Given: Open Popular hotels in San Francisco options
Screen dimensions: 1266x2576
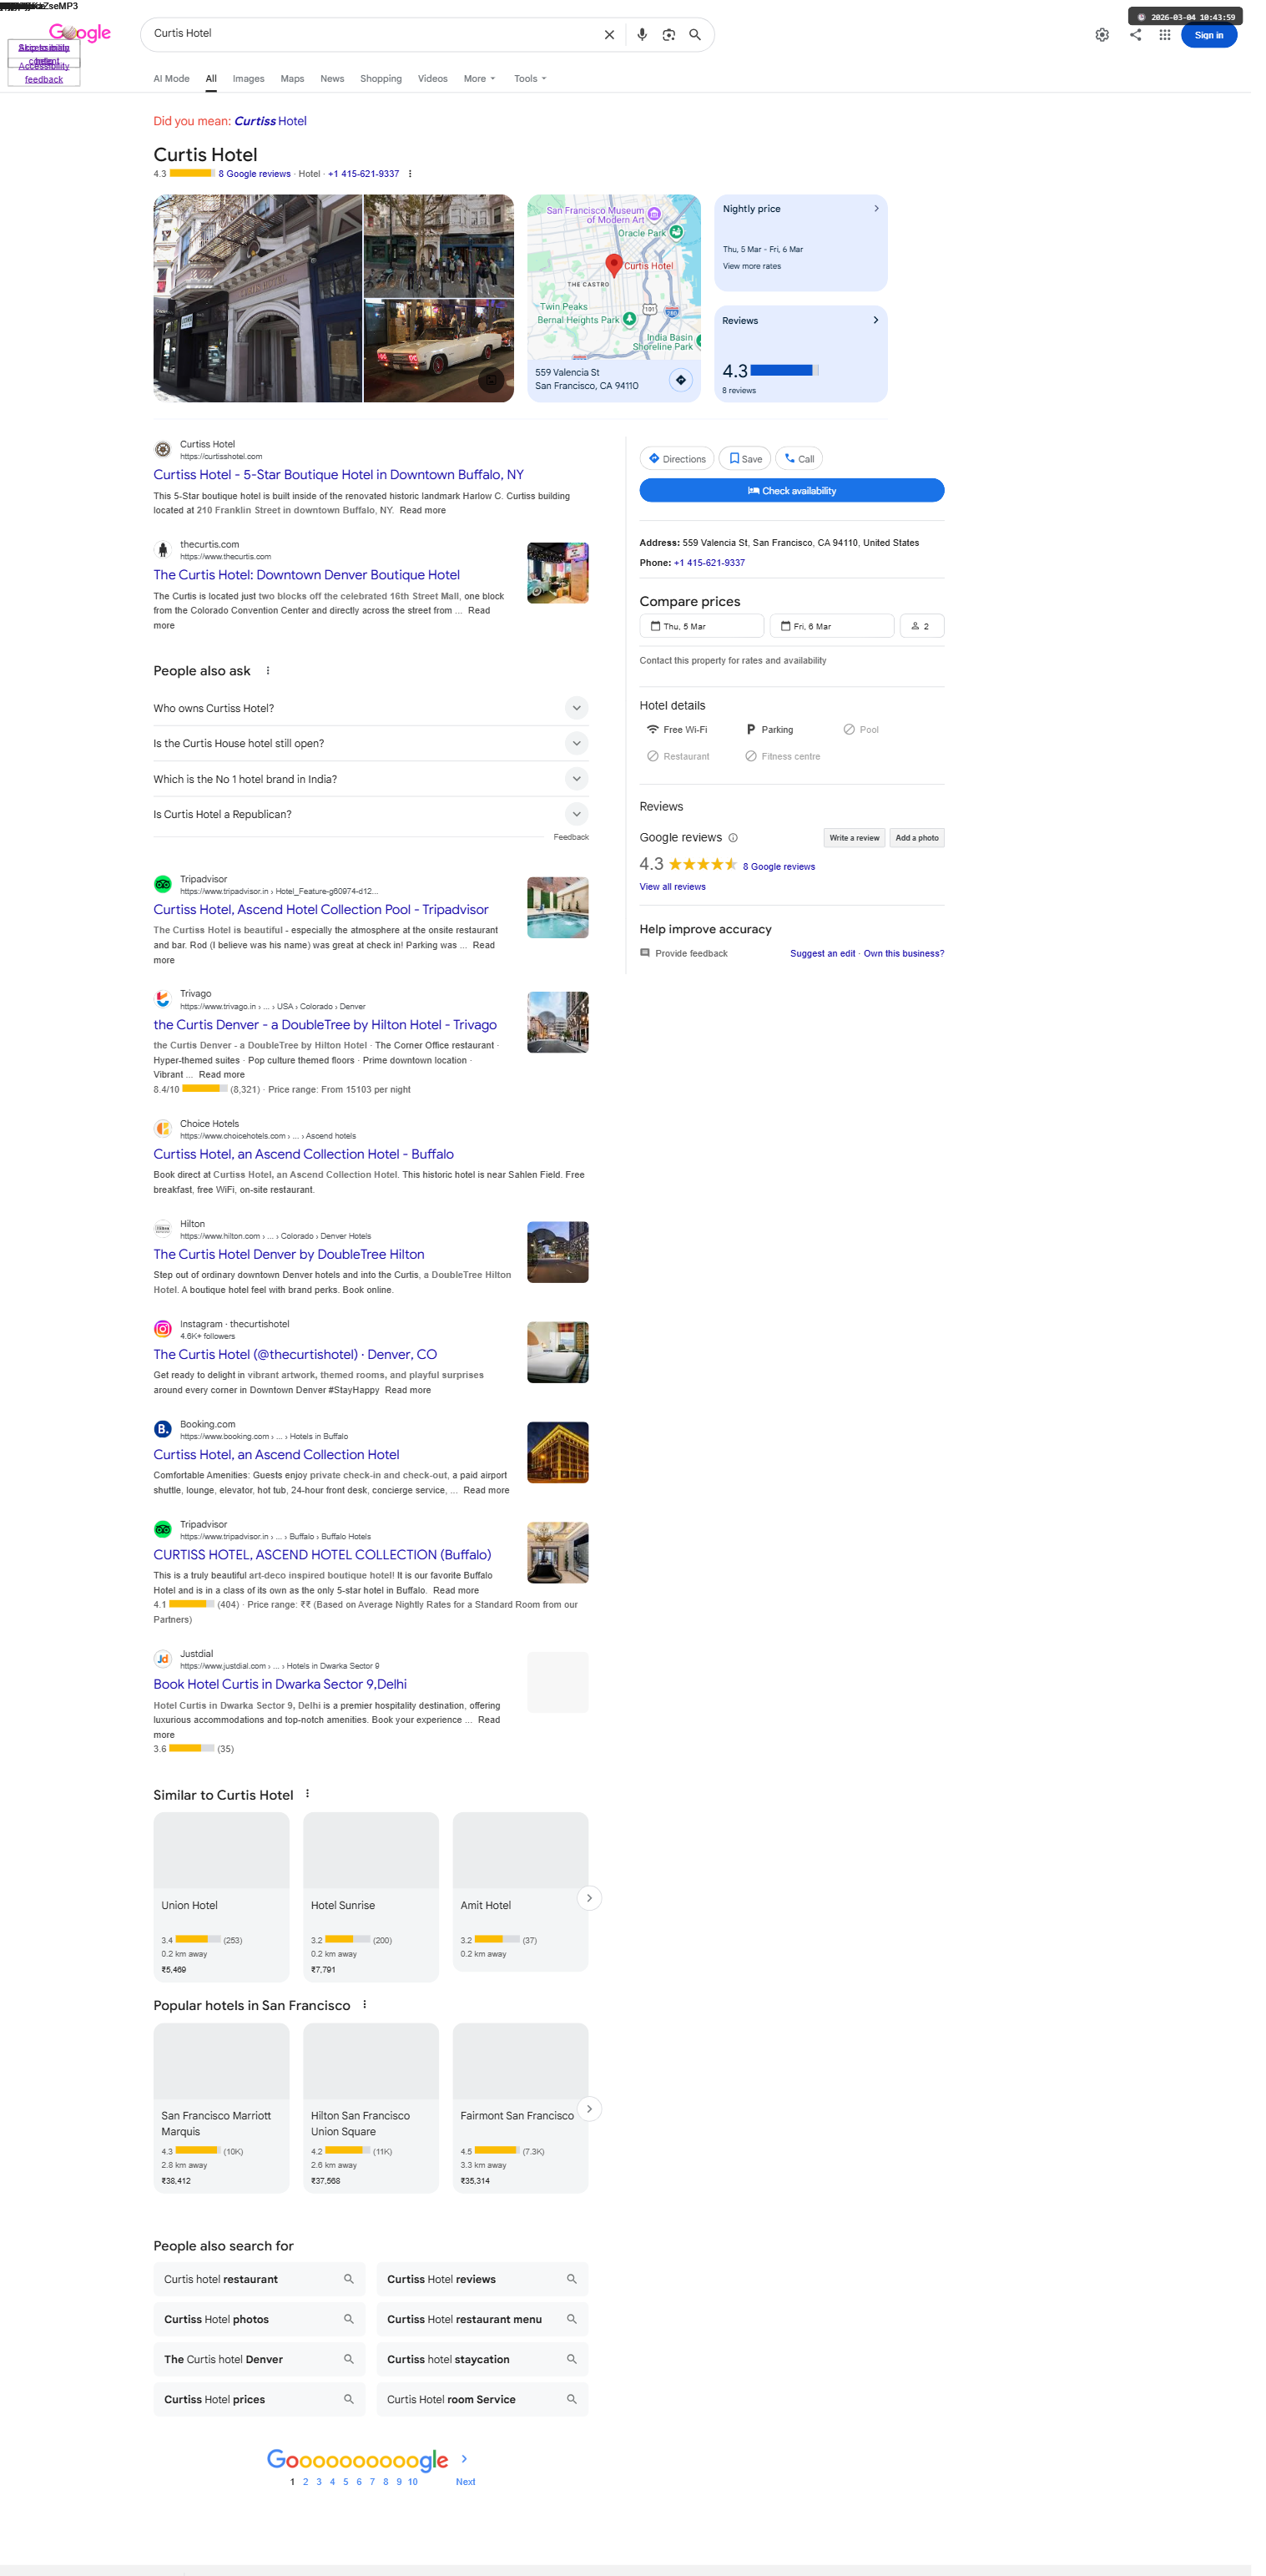Looking at the screenshot, I should coord(364,2004).
